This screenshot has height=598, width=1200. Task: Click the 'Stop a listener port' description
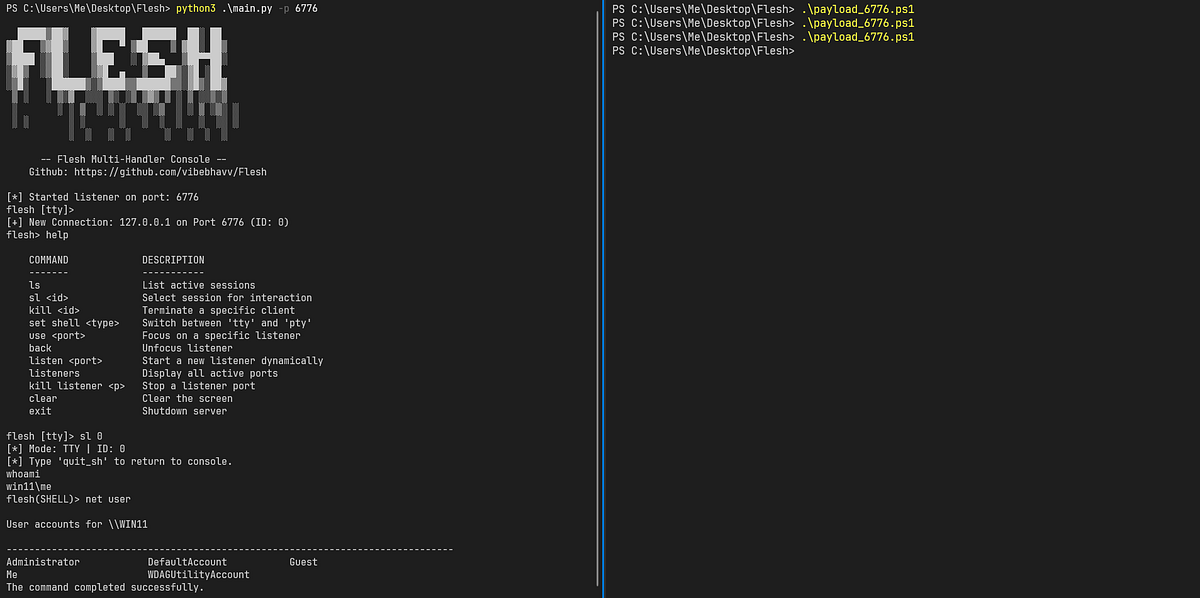199,386
